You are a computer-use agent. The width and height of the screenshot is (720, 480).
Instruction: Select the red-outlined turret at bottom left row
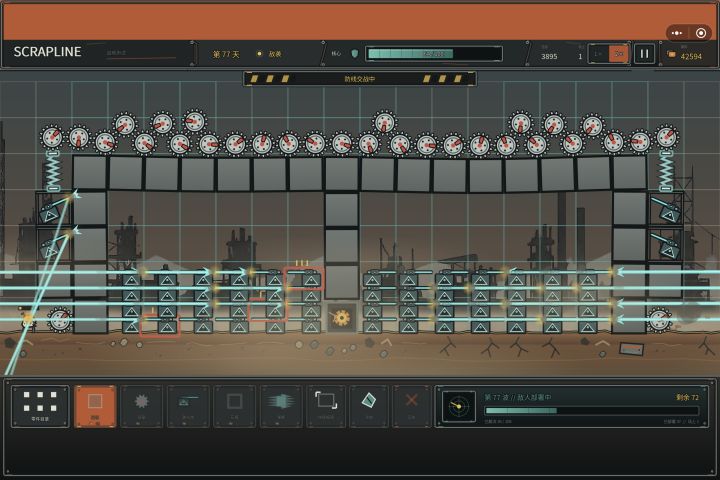click(x=159, y=326)
